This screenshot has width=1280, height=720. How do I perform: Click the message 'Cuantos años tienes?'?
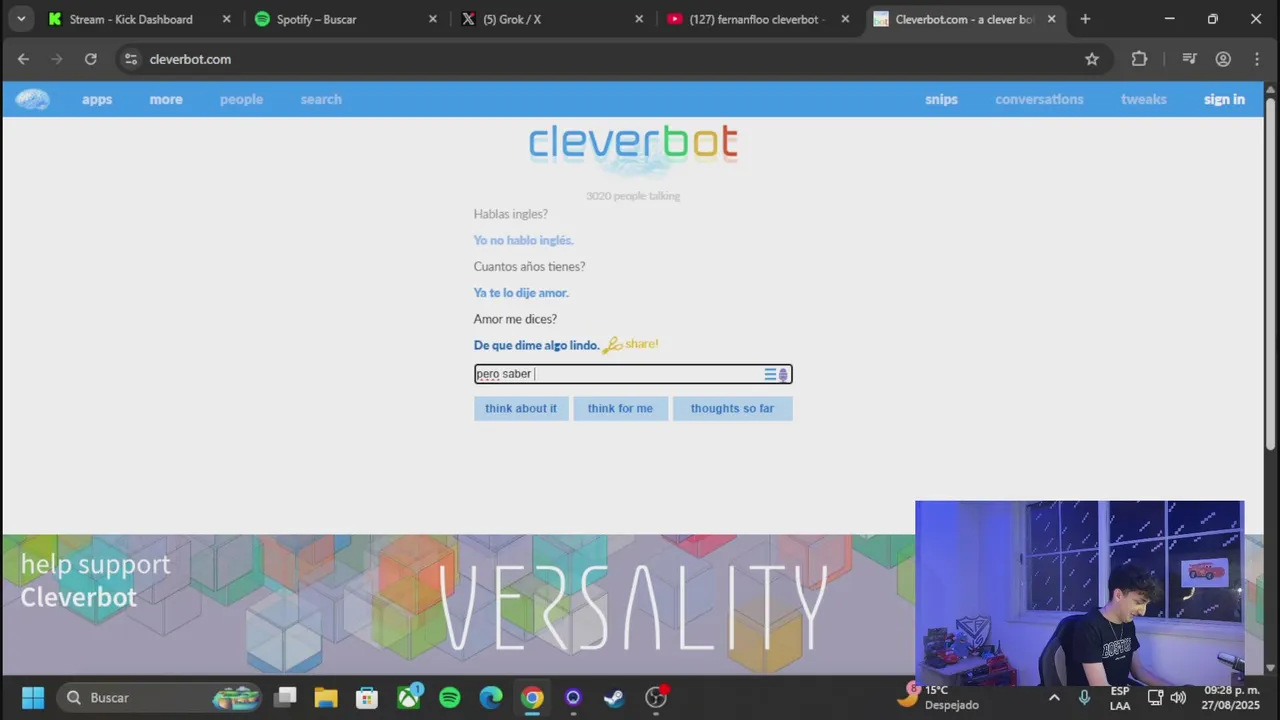[529, 266]
